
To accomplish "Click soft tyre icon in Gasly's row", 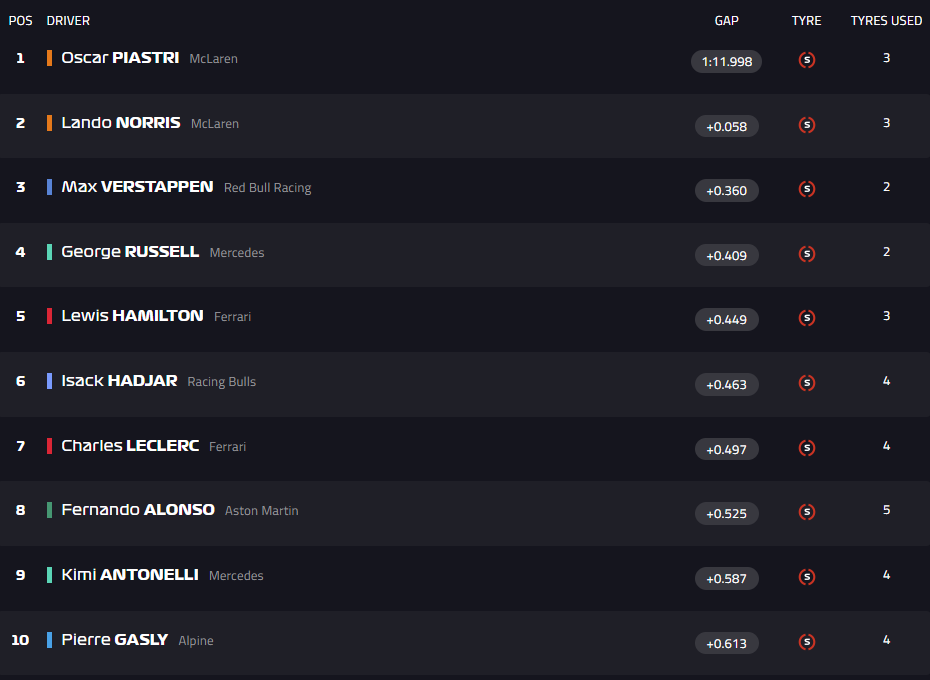I will point(807,642).
